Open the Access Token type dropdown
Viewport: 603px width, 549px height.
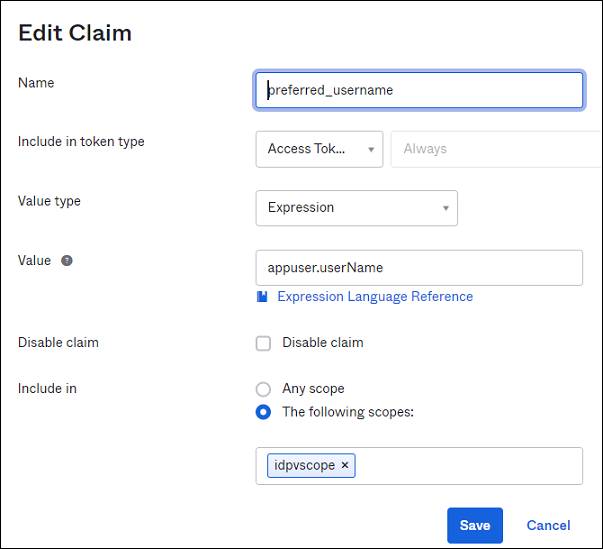pyautogui.click(x=319, y=149)
